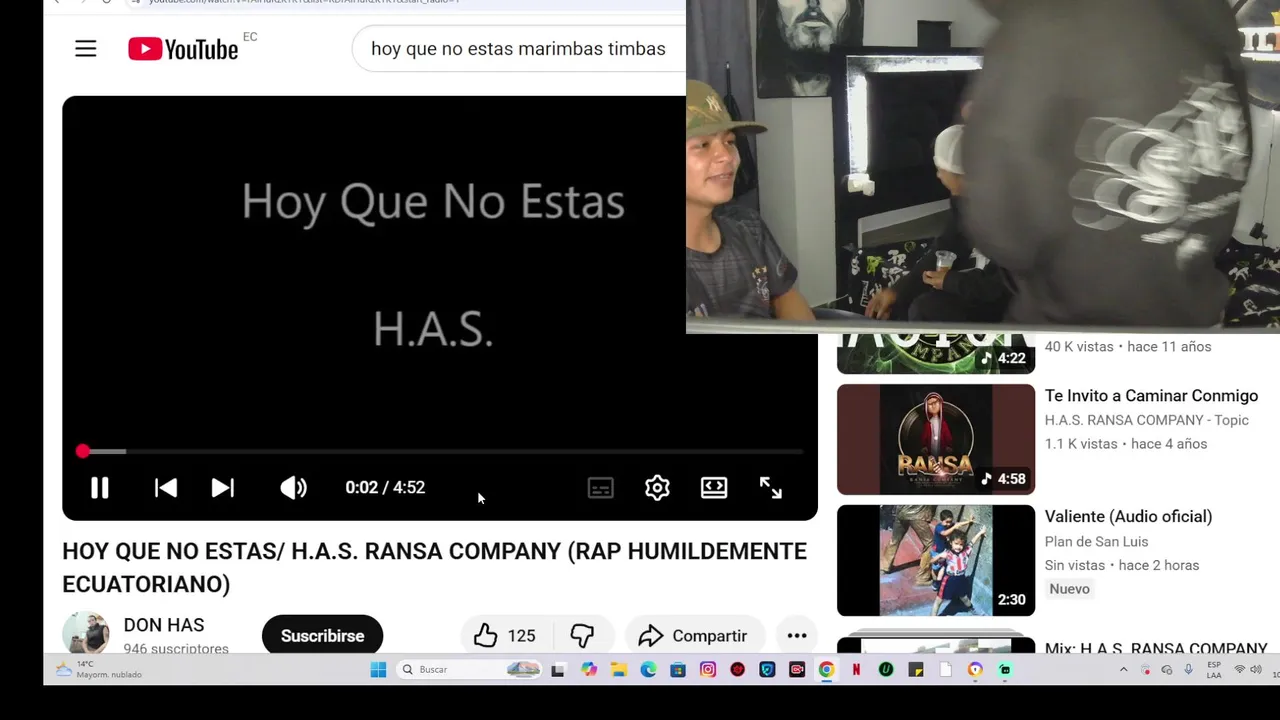This screenshot has height=720, width=1280.
Task: Open the Valiente (Audio oficial) title
Action: 1128,517
